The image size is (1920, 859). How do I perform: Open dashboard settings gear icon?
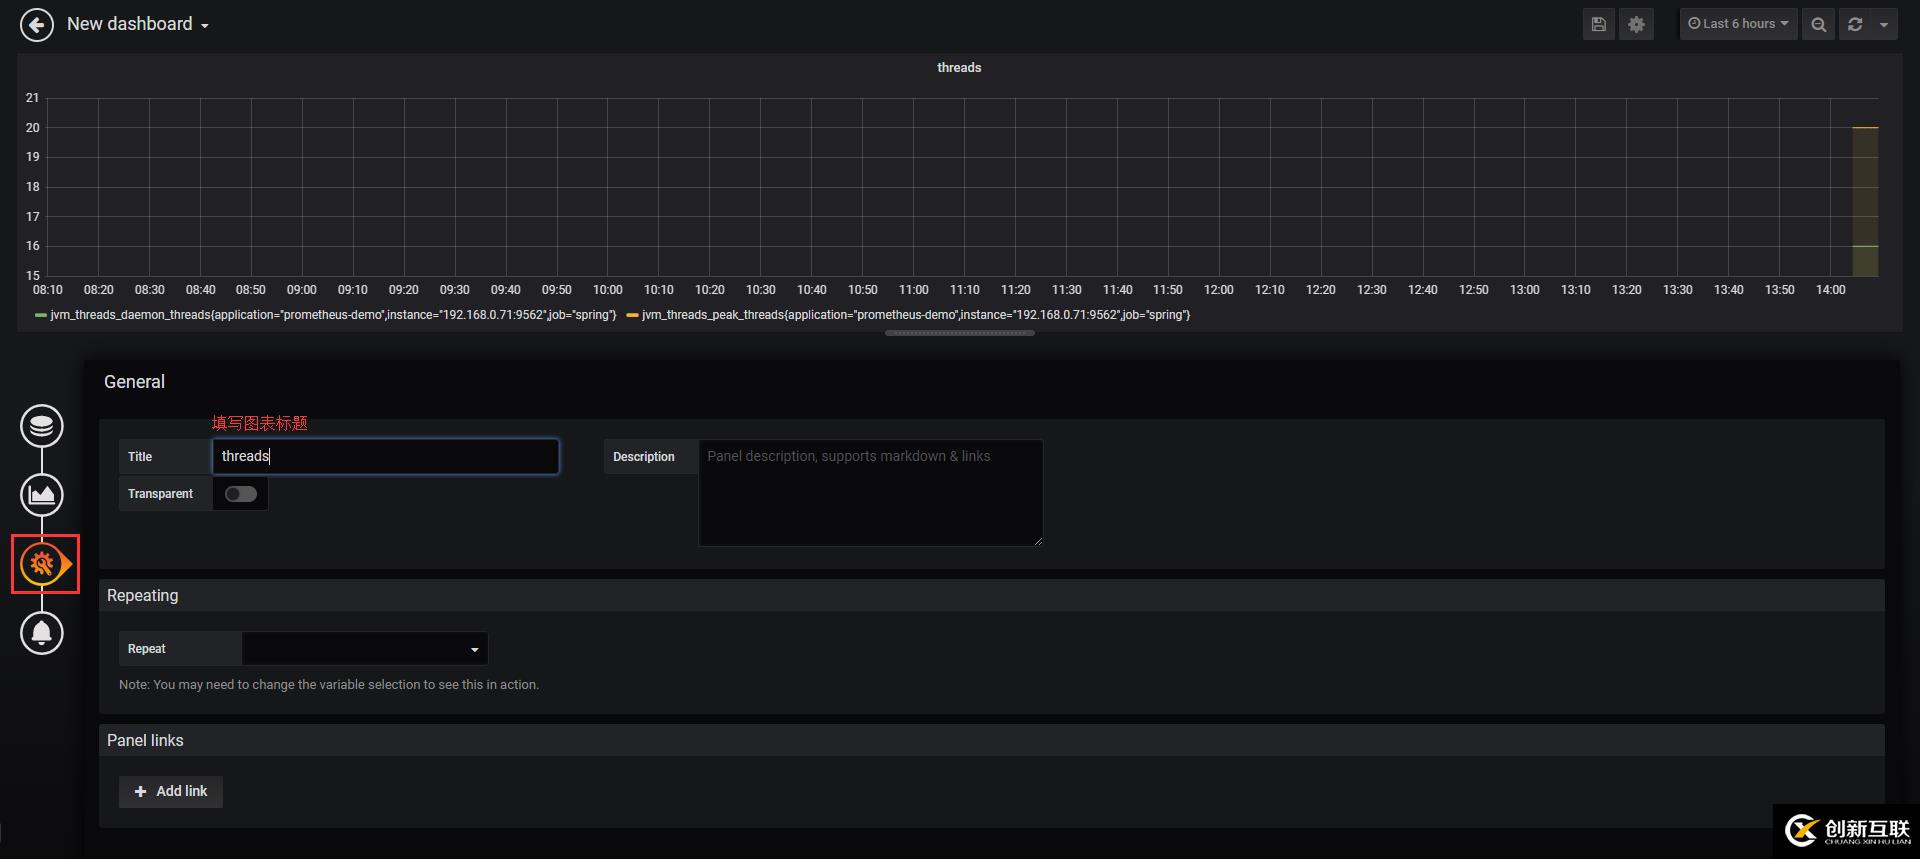click(x=1636, y=24)
